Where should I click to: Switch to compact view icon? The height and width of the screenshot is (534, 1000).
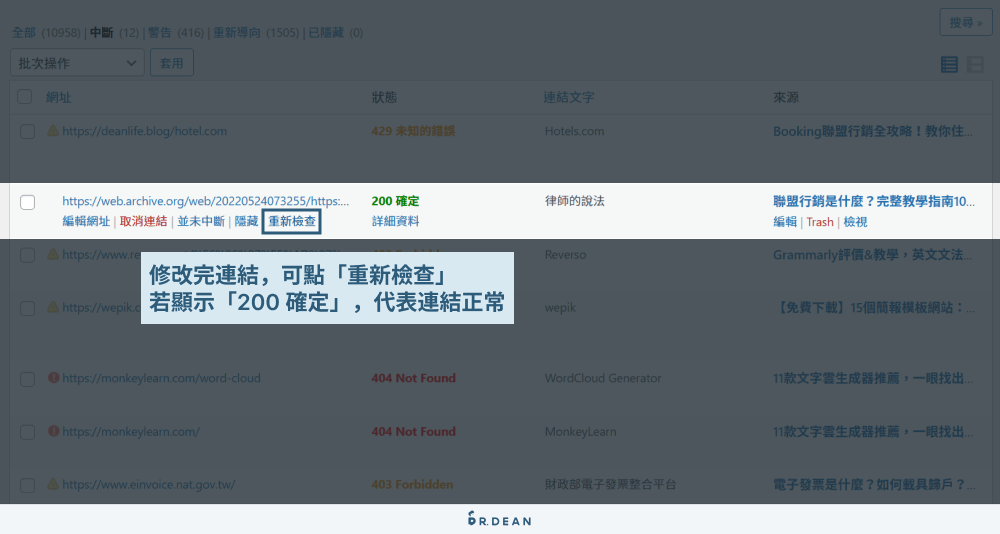pyautogui.click(x=975, y=64)
